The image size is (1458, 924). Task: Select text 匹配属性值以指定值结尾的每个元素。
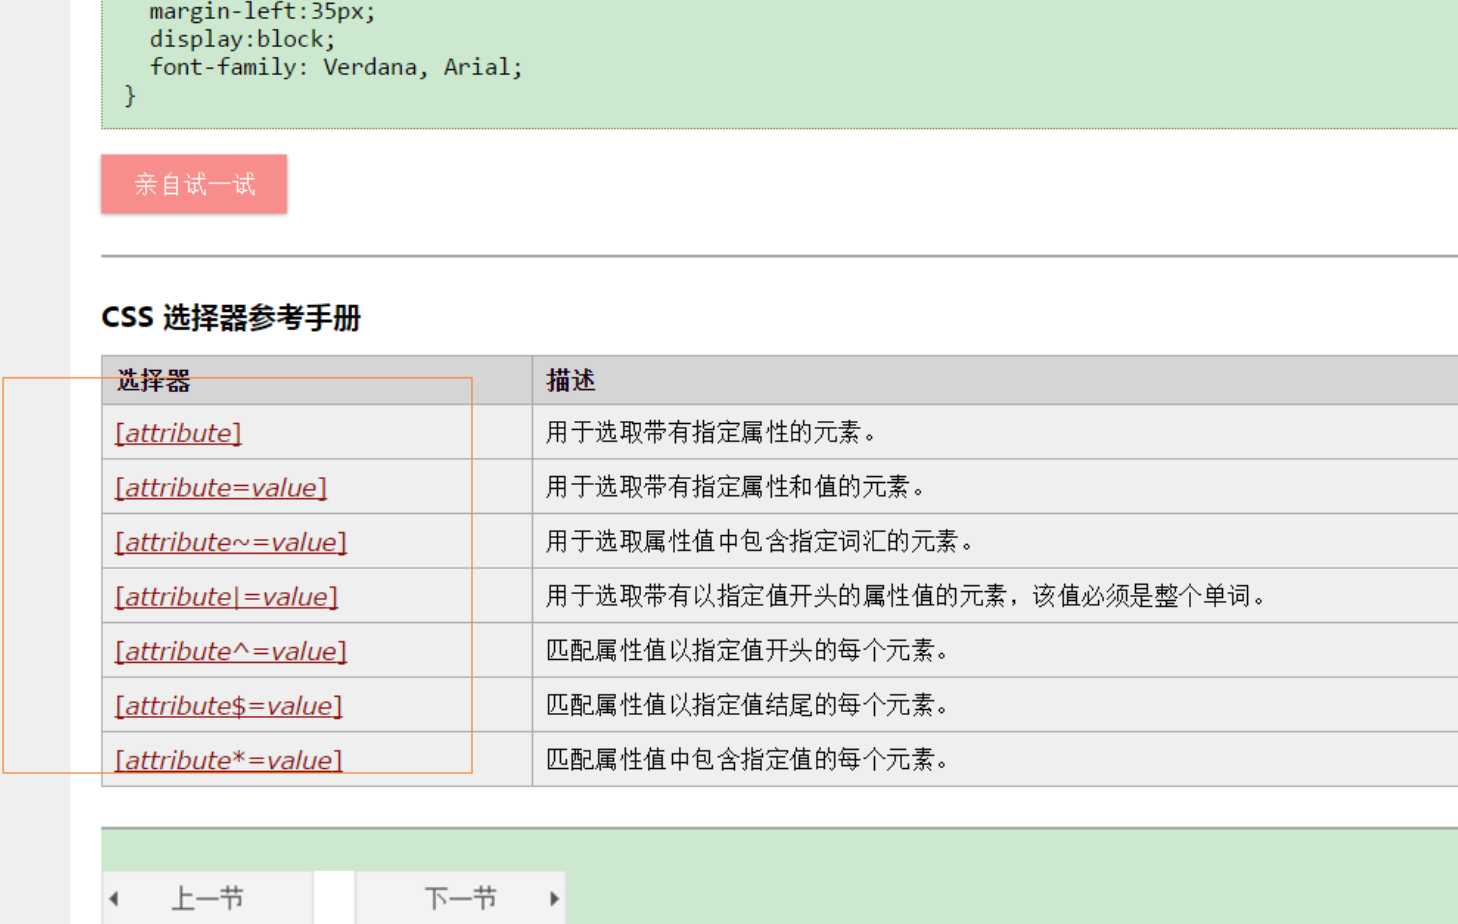point(749,705)
